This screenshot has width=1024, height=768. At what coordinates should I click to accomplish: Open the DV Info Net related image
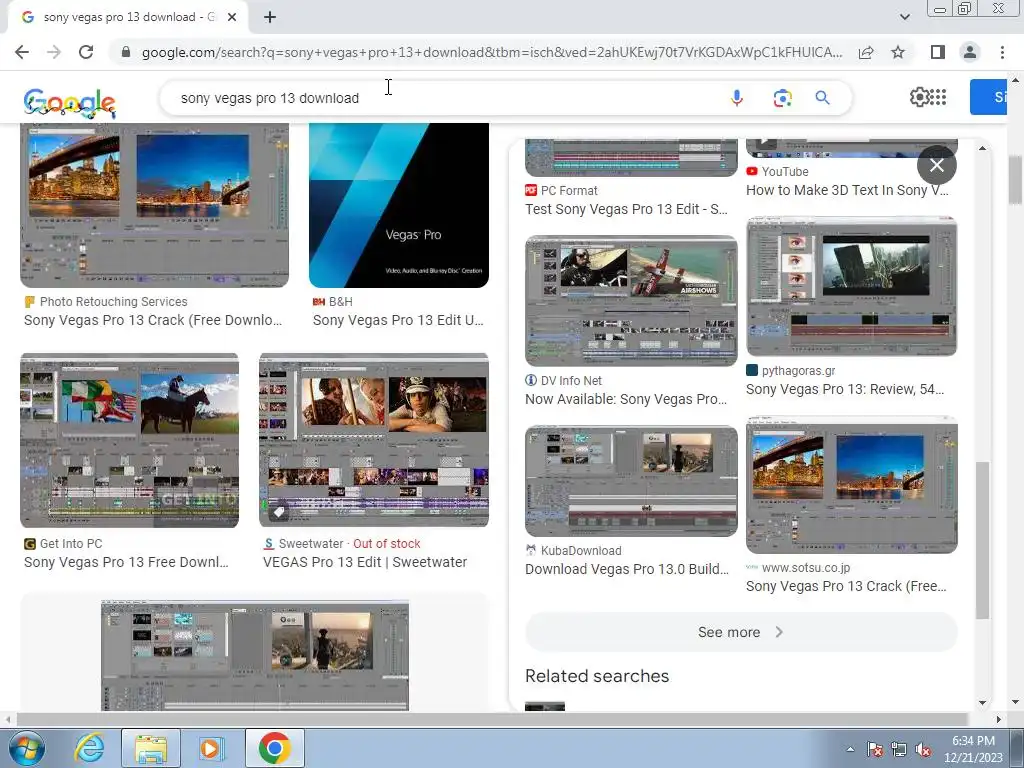631,300
